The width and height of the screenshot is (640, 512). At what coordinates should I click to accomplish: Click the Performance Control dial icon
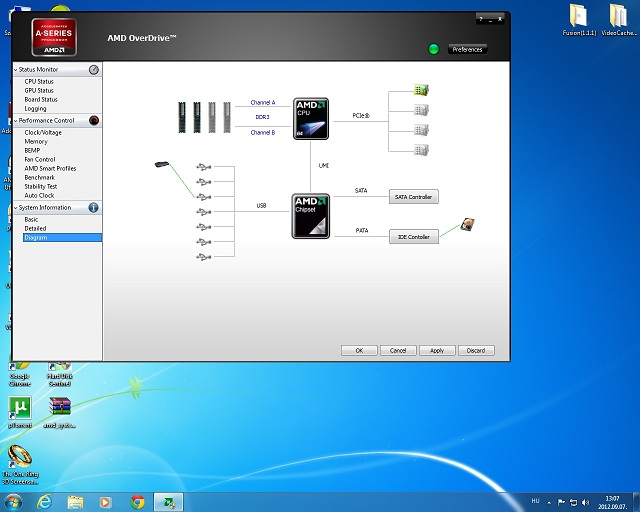[x=94, y=121]
